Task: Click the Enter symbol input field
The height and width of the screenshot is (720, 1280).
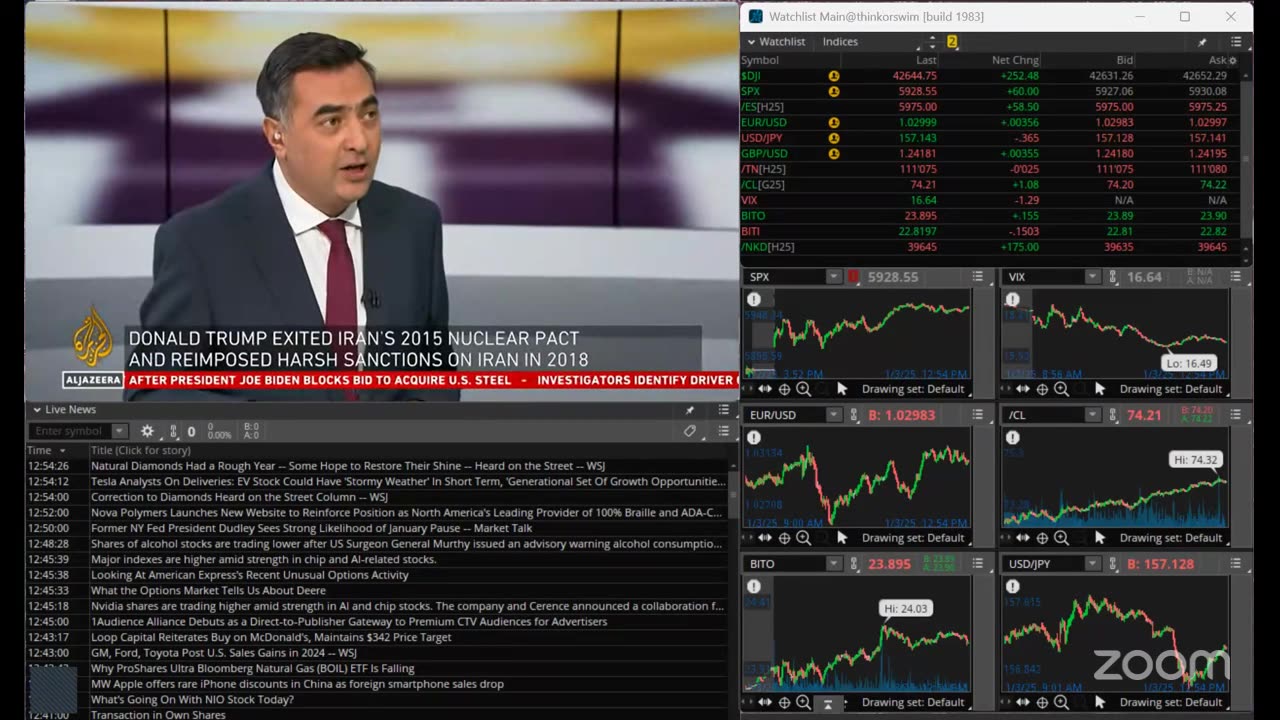Action: pos(70,431)
